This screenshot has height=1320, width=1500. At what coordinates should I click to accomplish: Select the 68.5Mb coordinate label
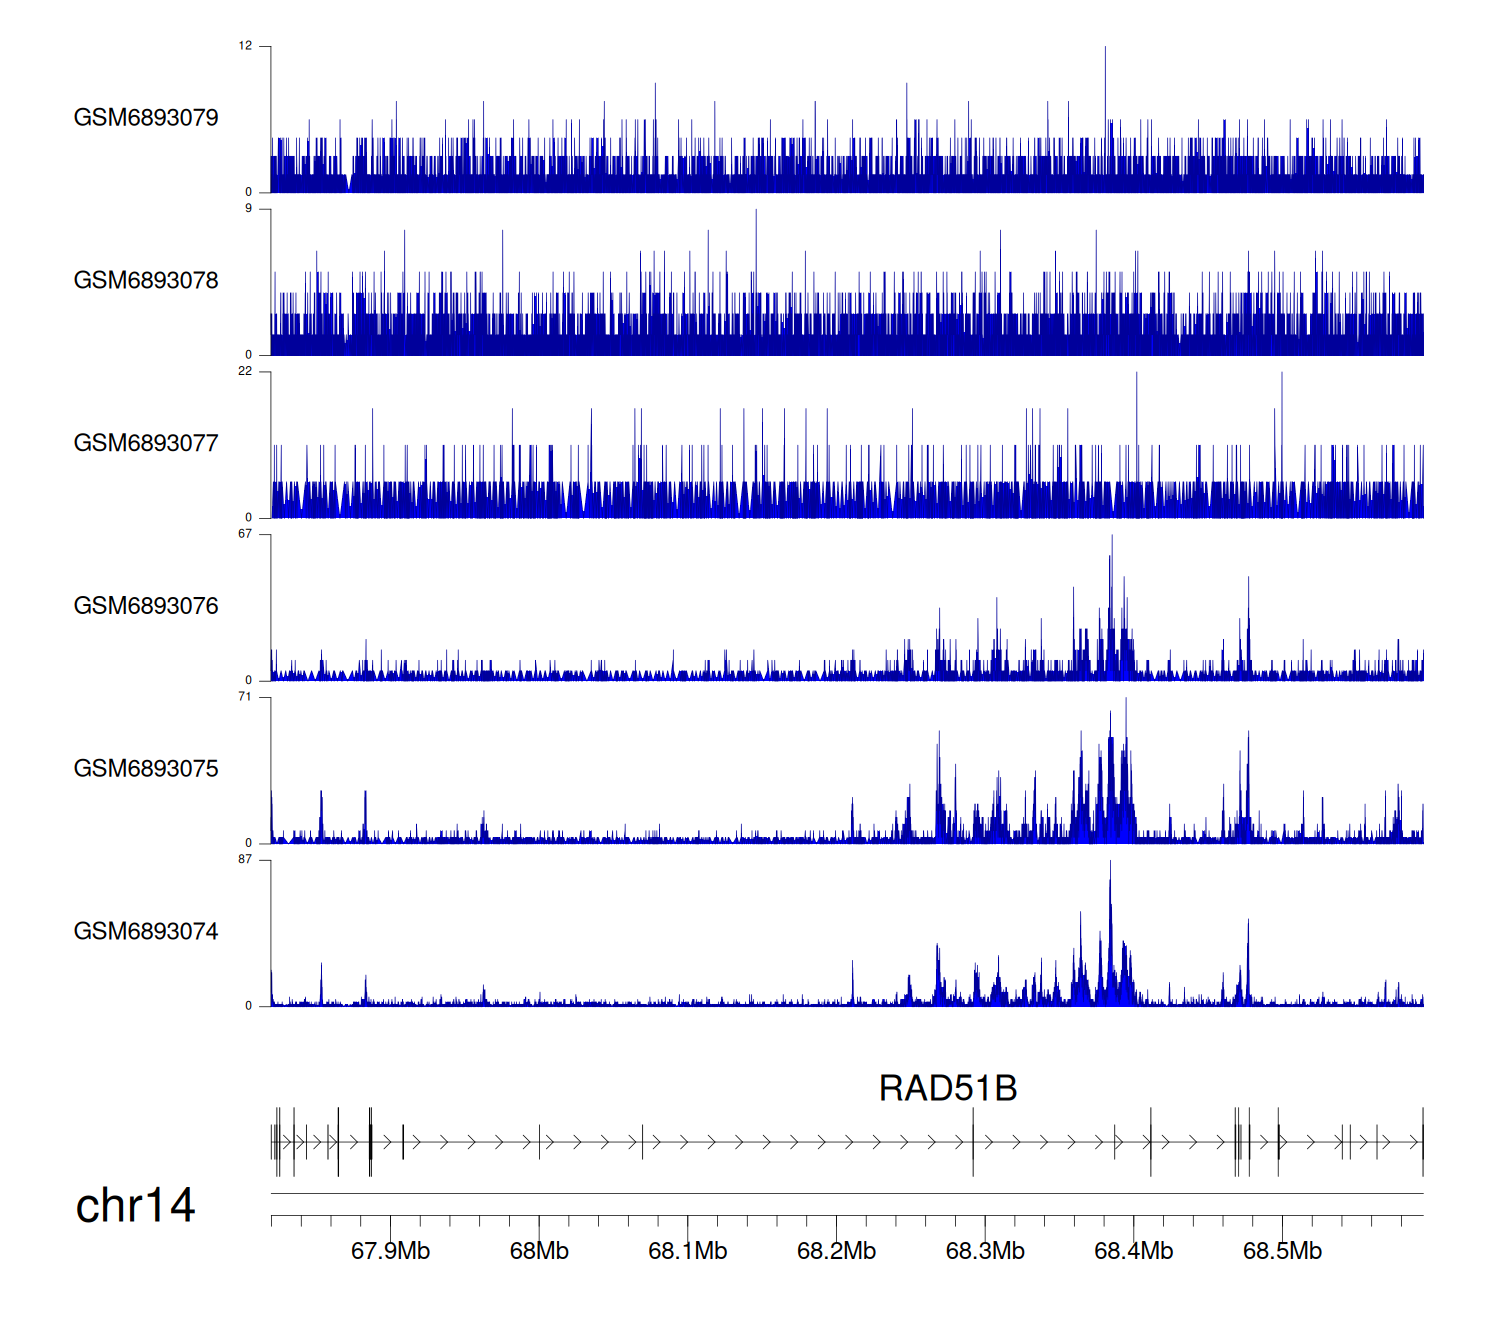point(1282,1252)
